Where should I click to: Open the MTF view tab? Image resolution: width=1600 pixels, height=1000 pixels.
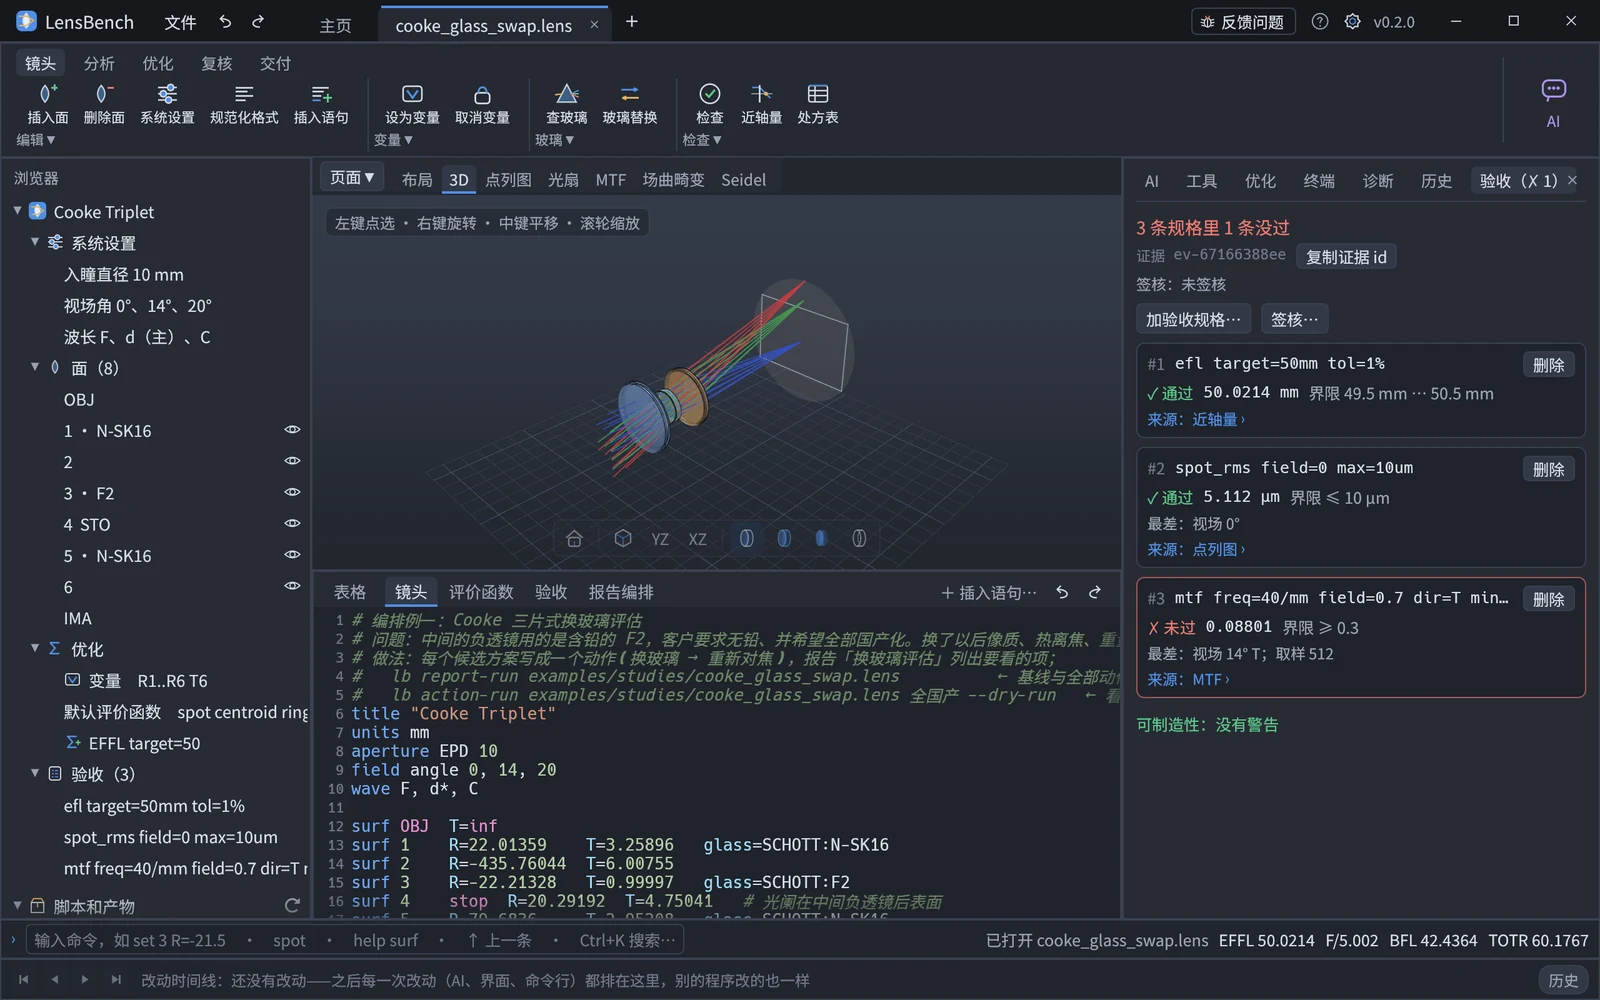(611, 180)
